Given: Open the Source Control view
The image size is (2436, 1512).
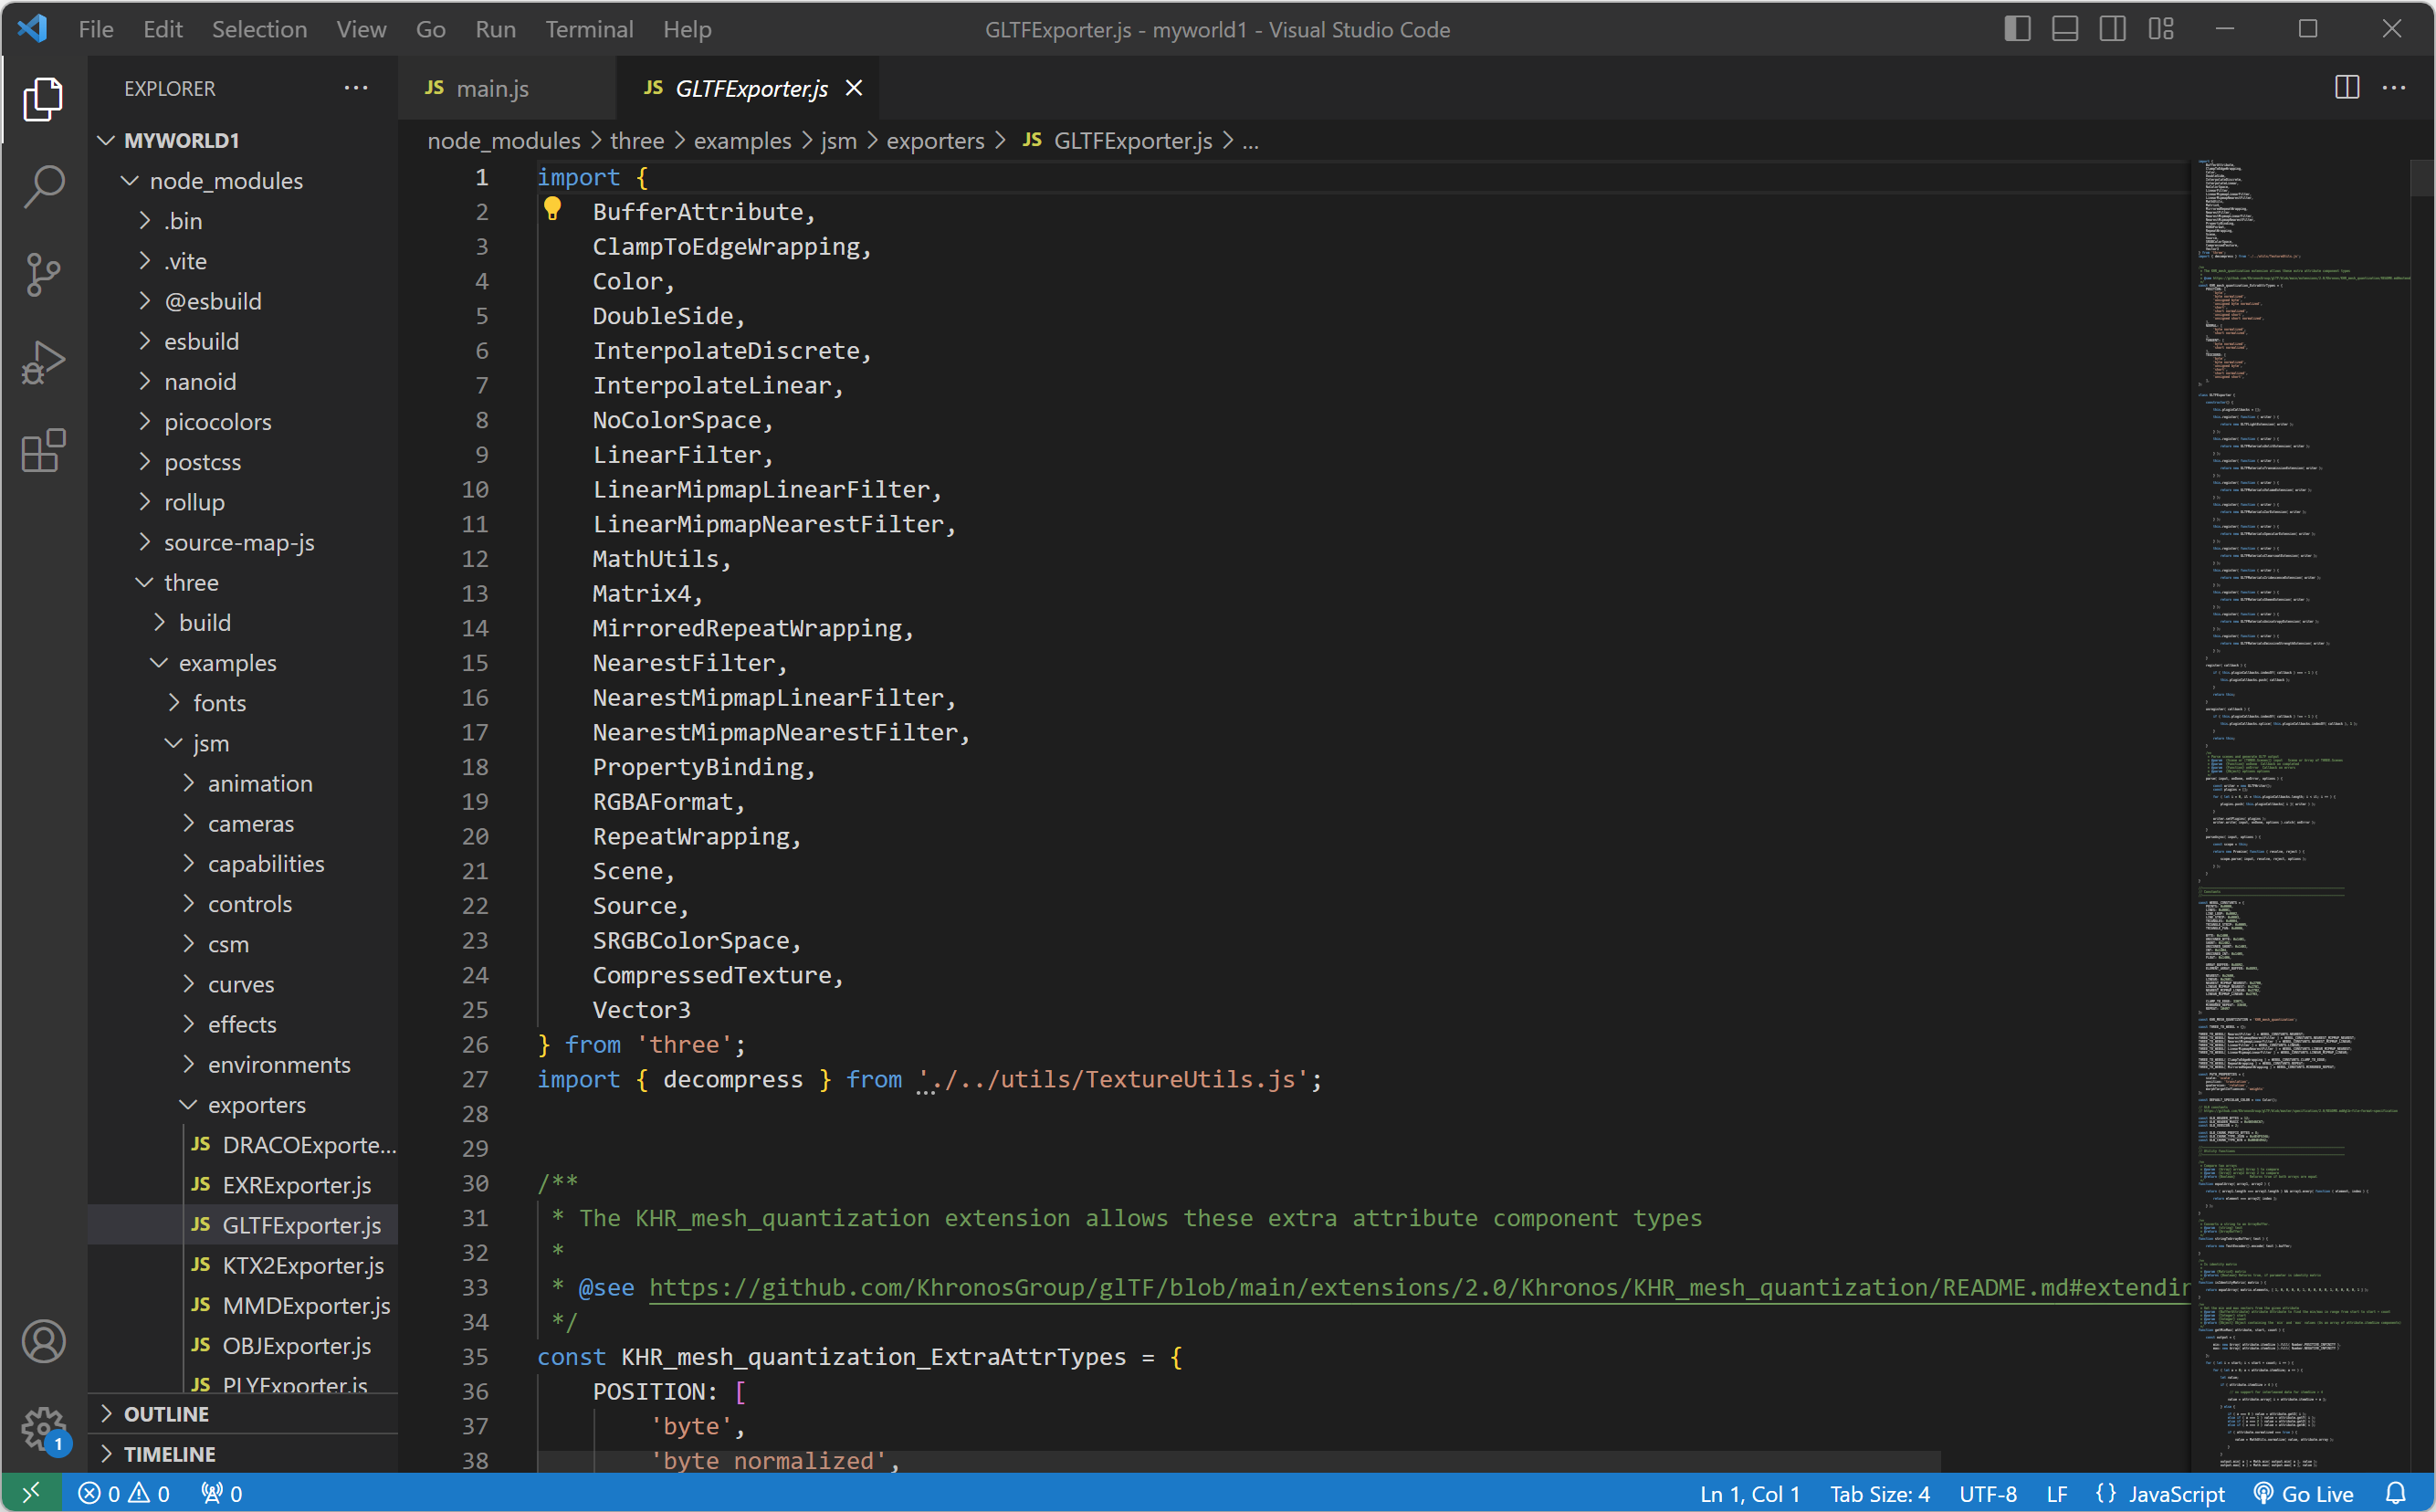Looking at the screenshot, I should pos(43,274).
